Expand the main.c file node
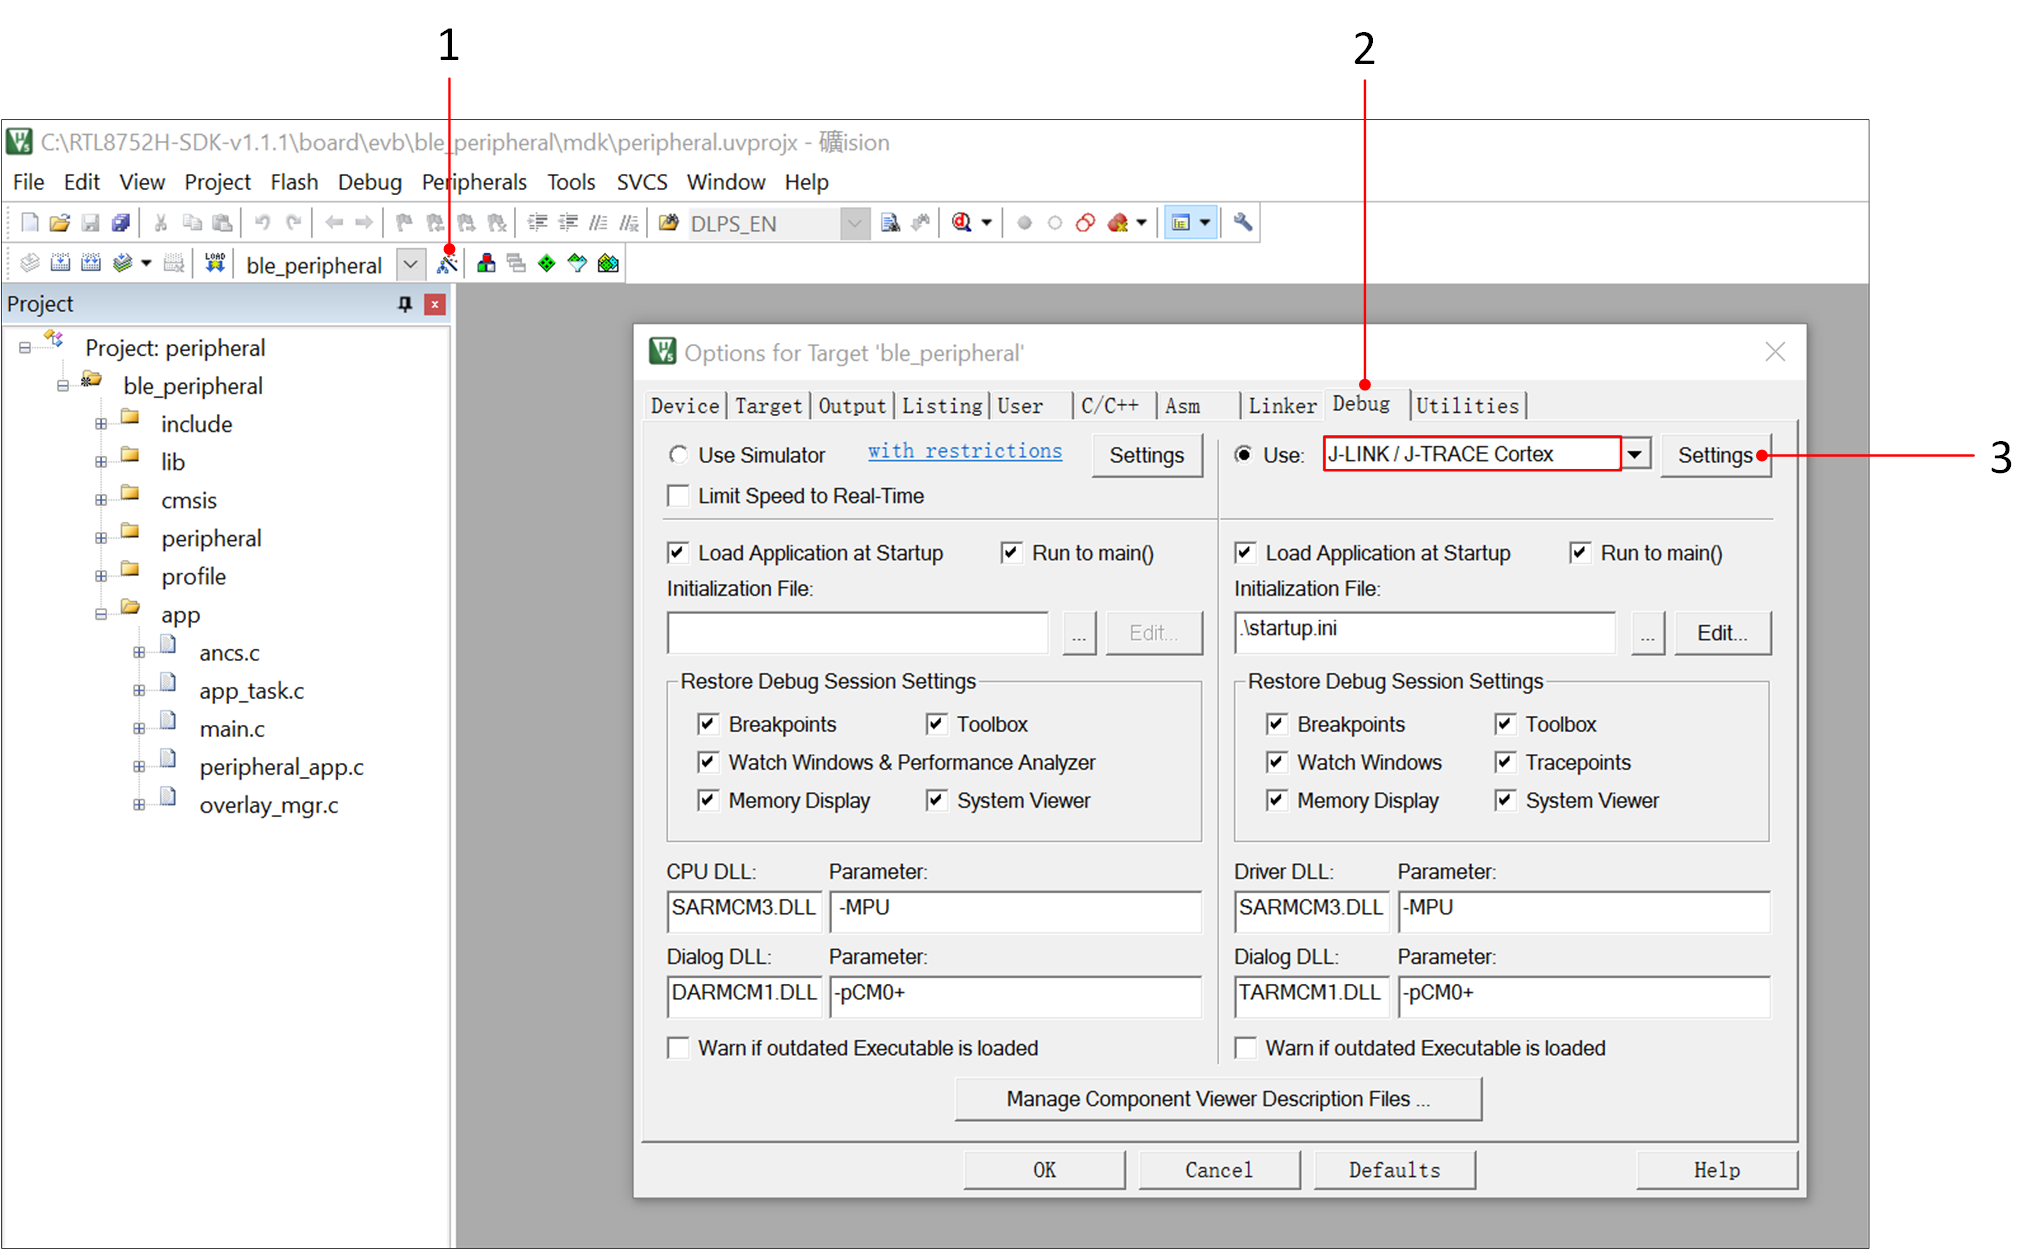The height and width of the screenshot is (1249, 2040). [139, 729]
